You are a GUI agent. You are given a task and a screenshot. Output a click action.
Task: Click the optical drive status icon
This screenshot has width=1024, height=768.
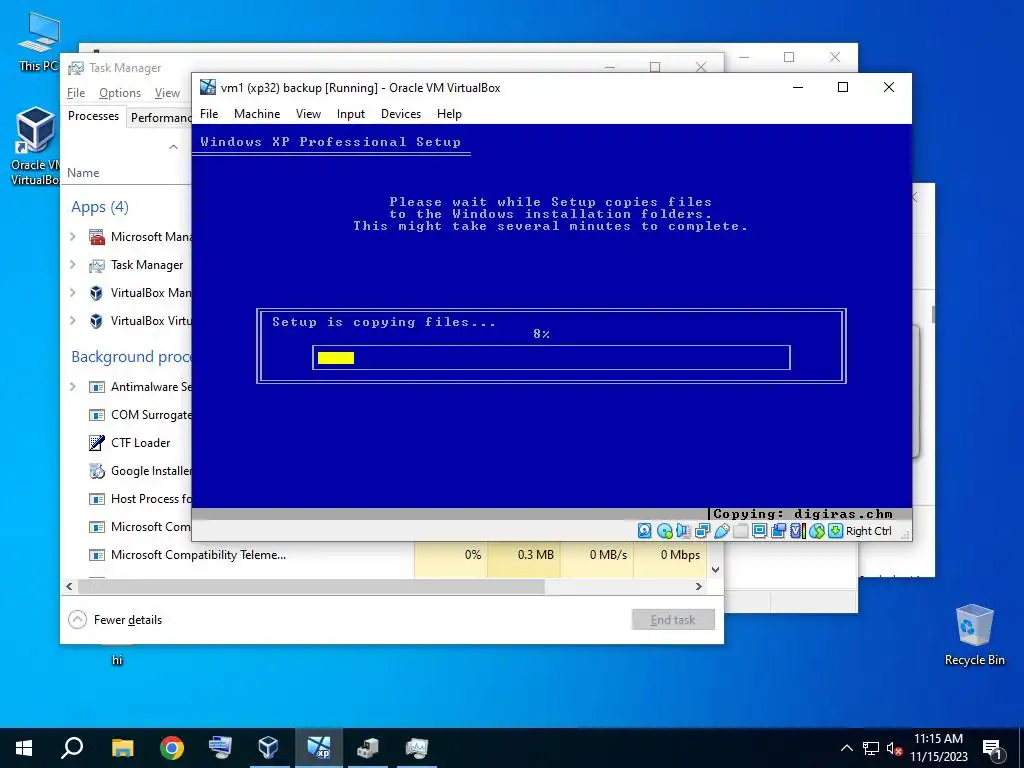pos(665,531)
